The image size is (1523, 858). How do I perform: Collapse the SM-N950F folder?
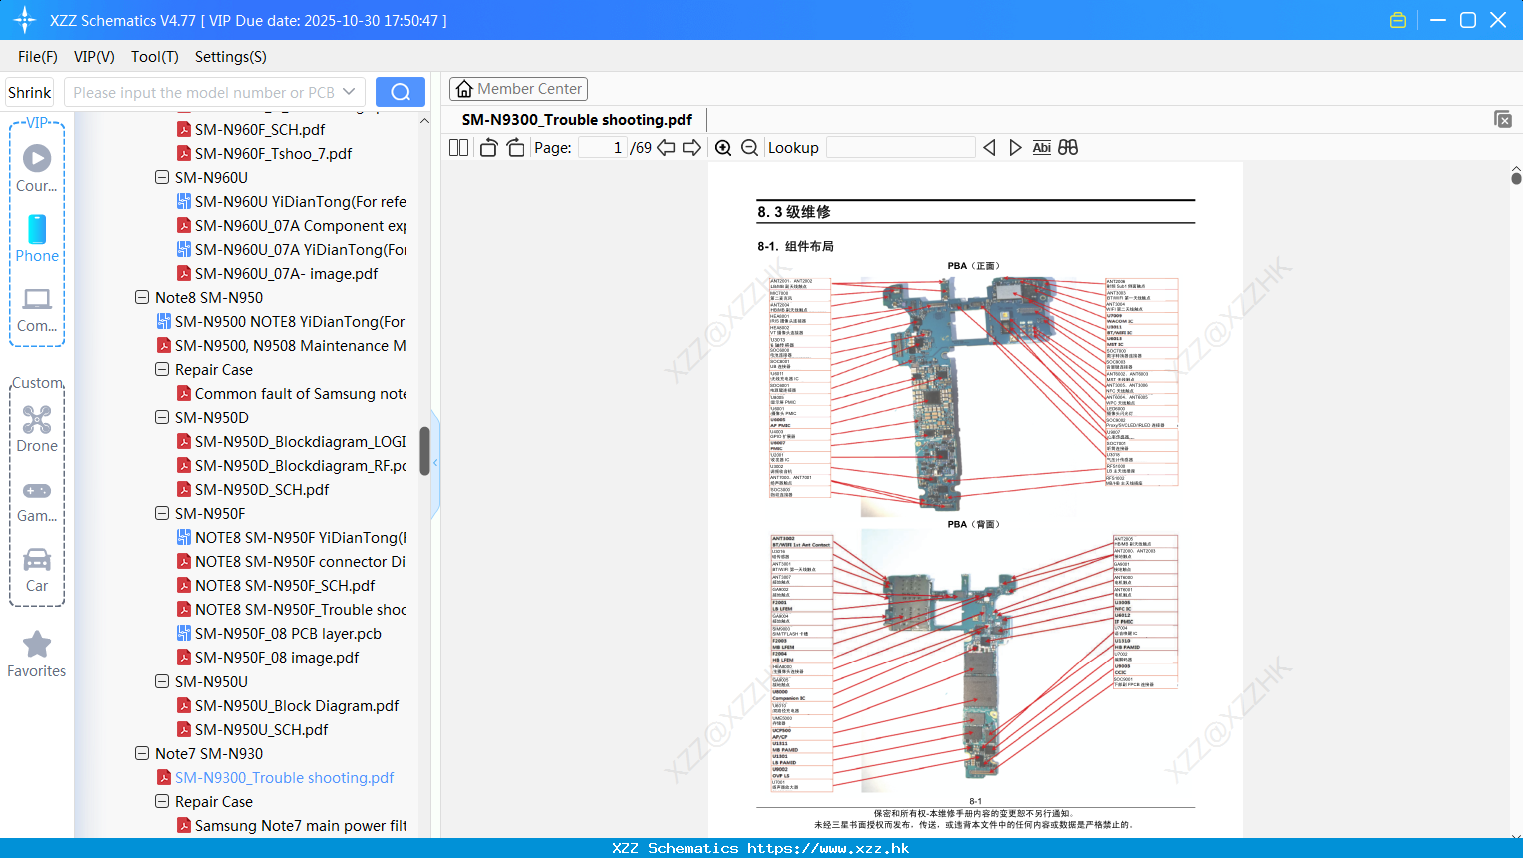162,513
